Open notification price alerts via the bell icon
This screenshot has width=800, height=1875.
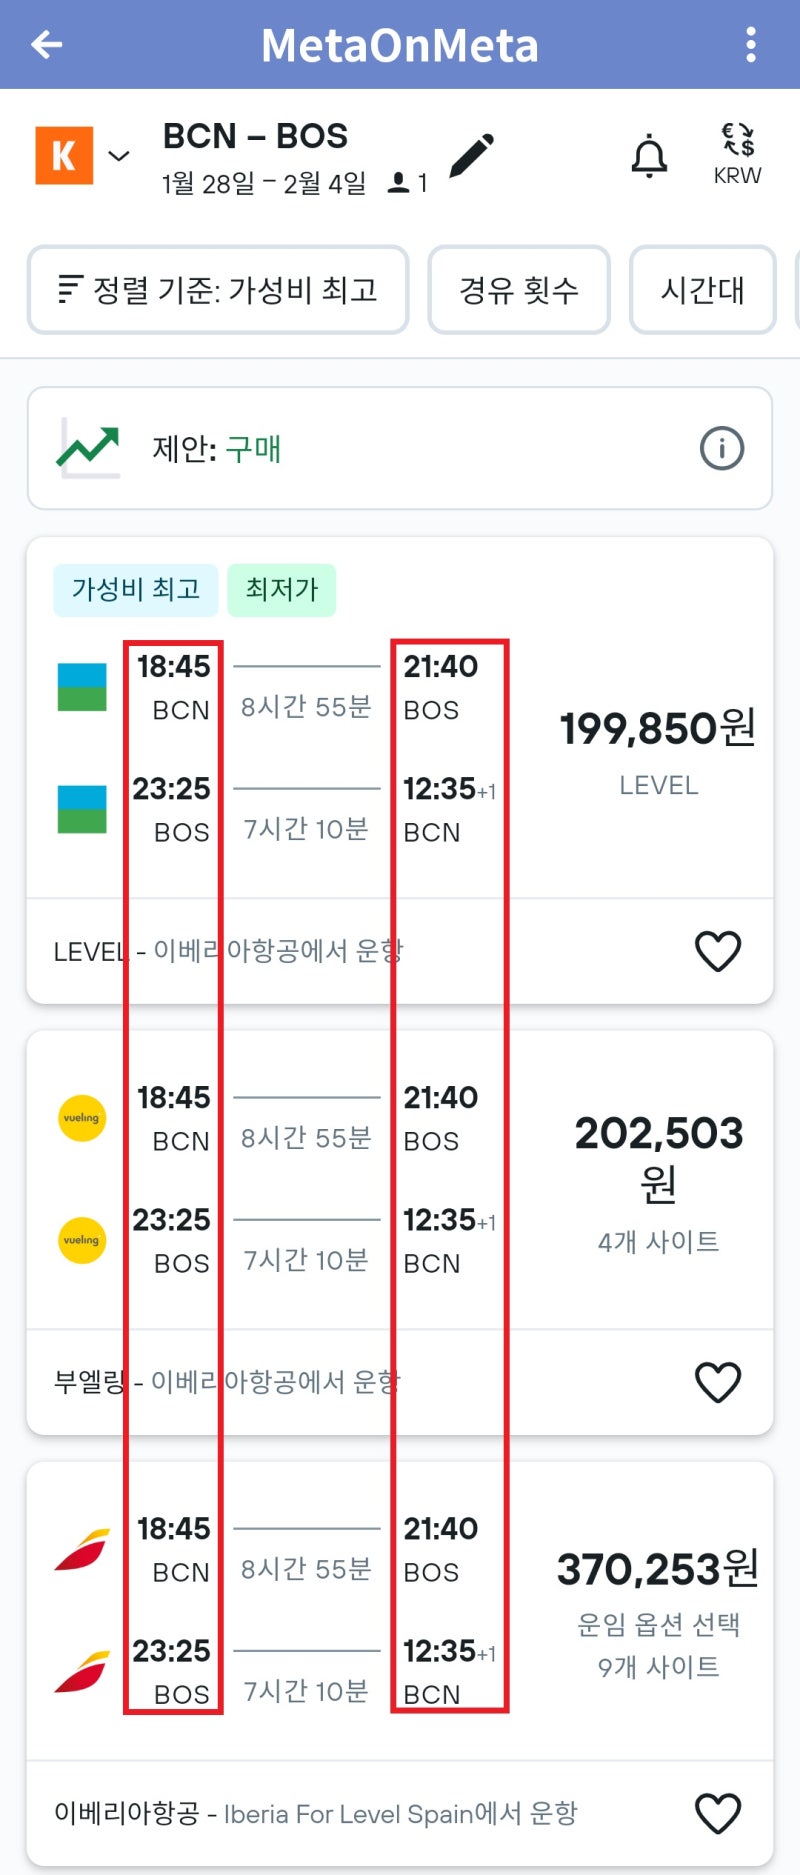pos(649,155)
